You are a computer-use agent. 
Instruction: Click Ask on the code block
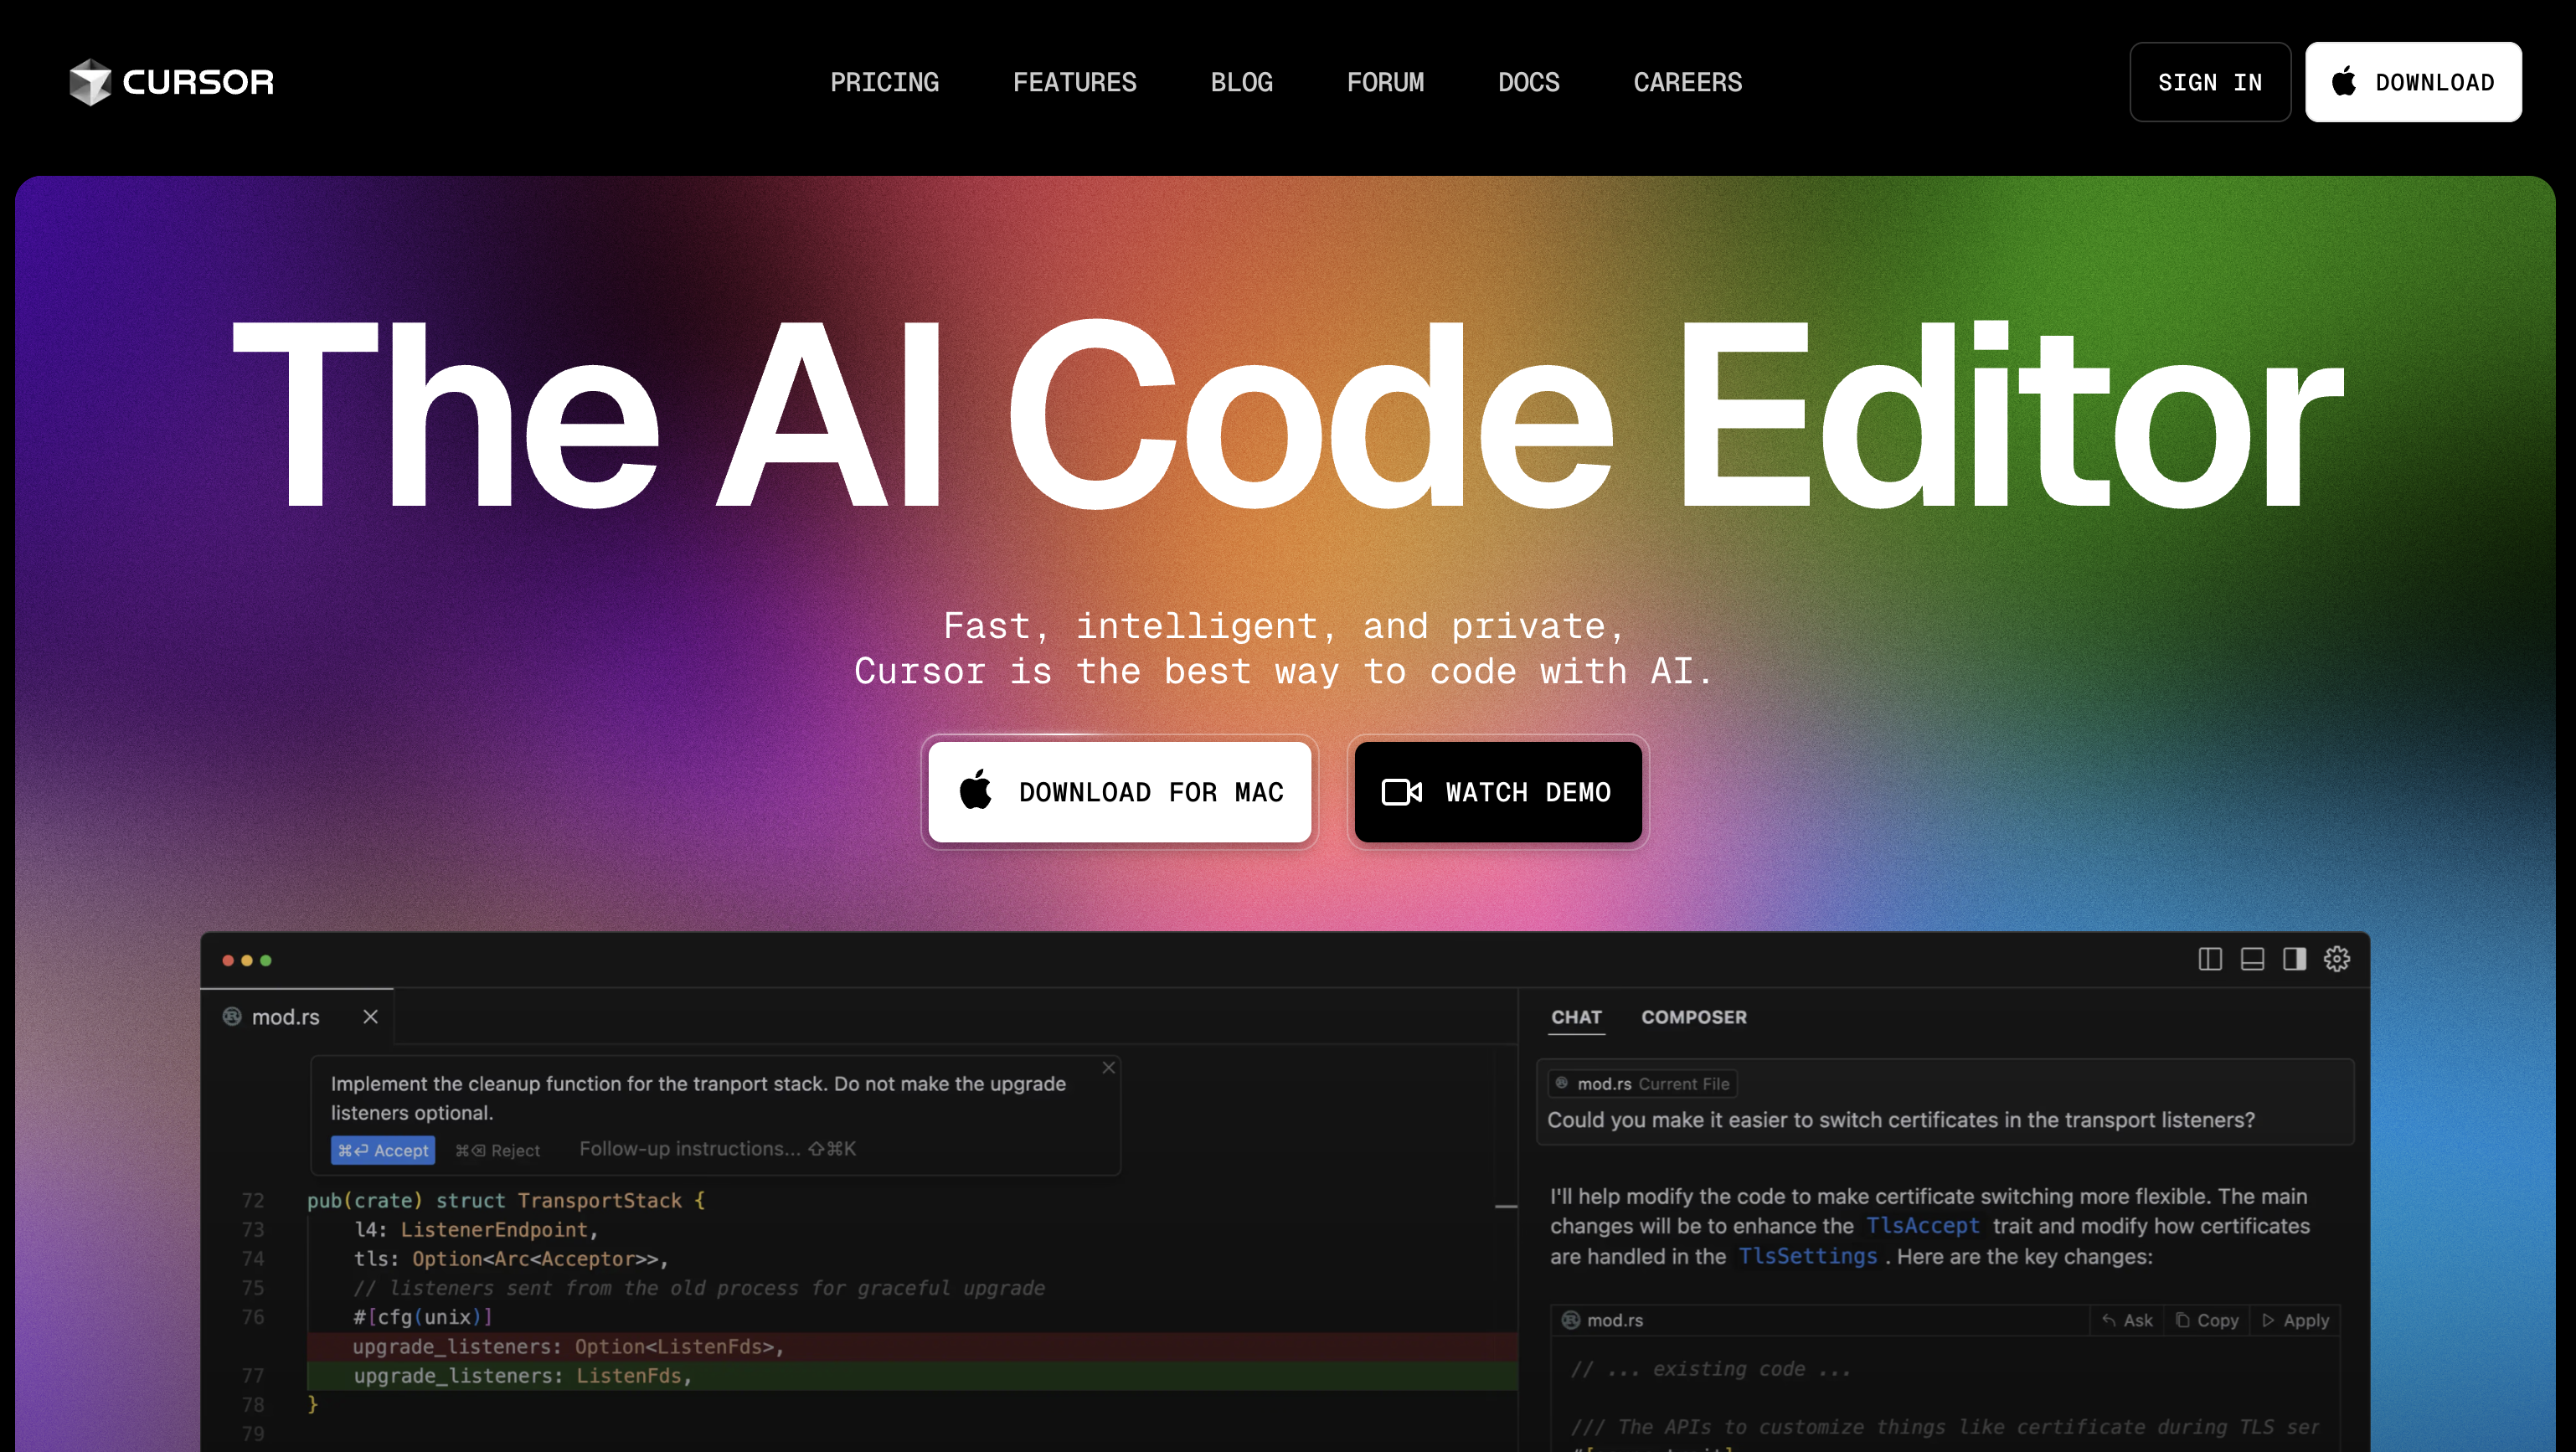(x=2128, y=1320)
